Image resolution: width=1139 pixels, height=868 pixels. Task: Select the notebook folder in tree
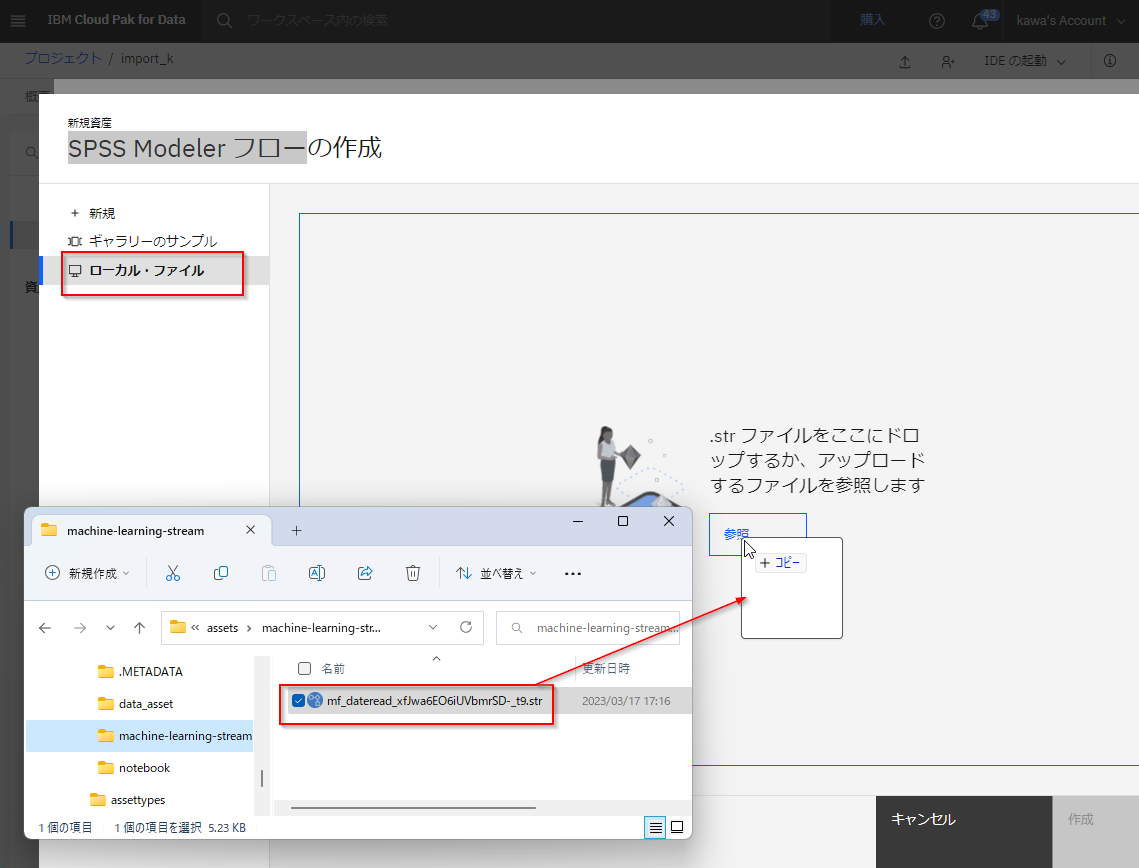[134, 768]
